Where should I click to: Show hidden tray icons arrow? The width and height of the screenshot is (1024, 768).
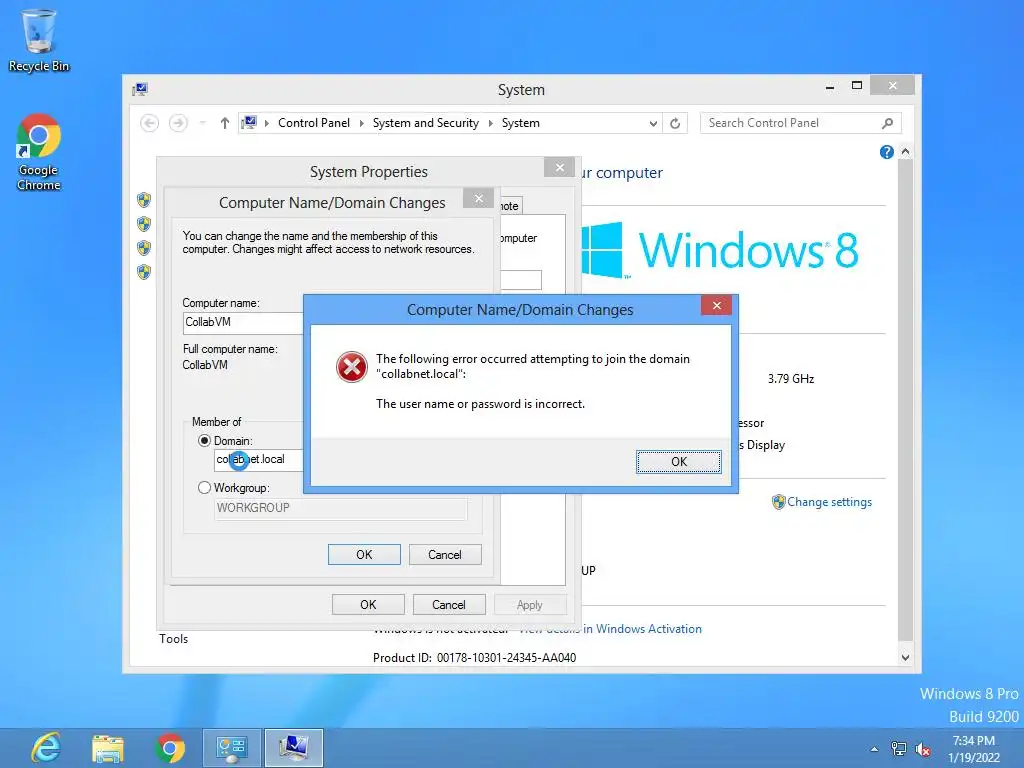pyautogui.click(x=874, y=749)
